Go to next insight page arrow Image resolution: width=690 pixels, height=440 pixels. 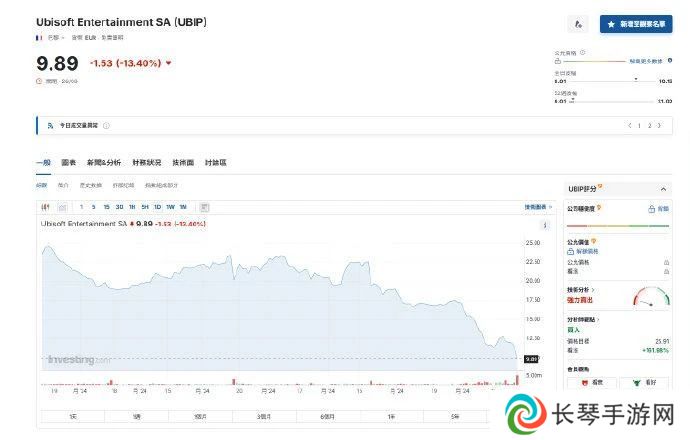click(659, 126)
